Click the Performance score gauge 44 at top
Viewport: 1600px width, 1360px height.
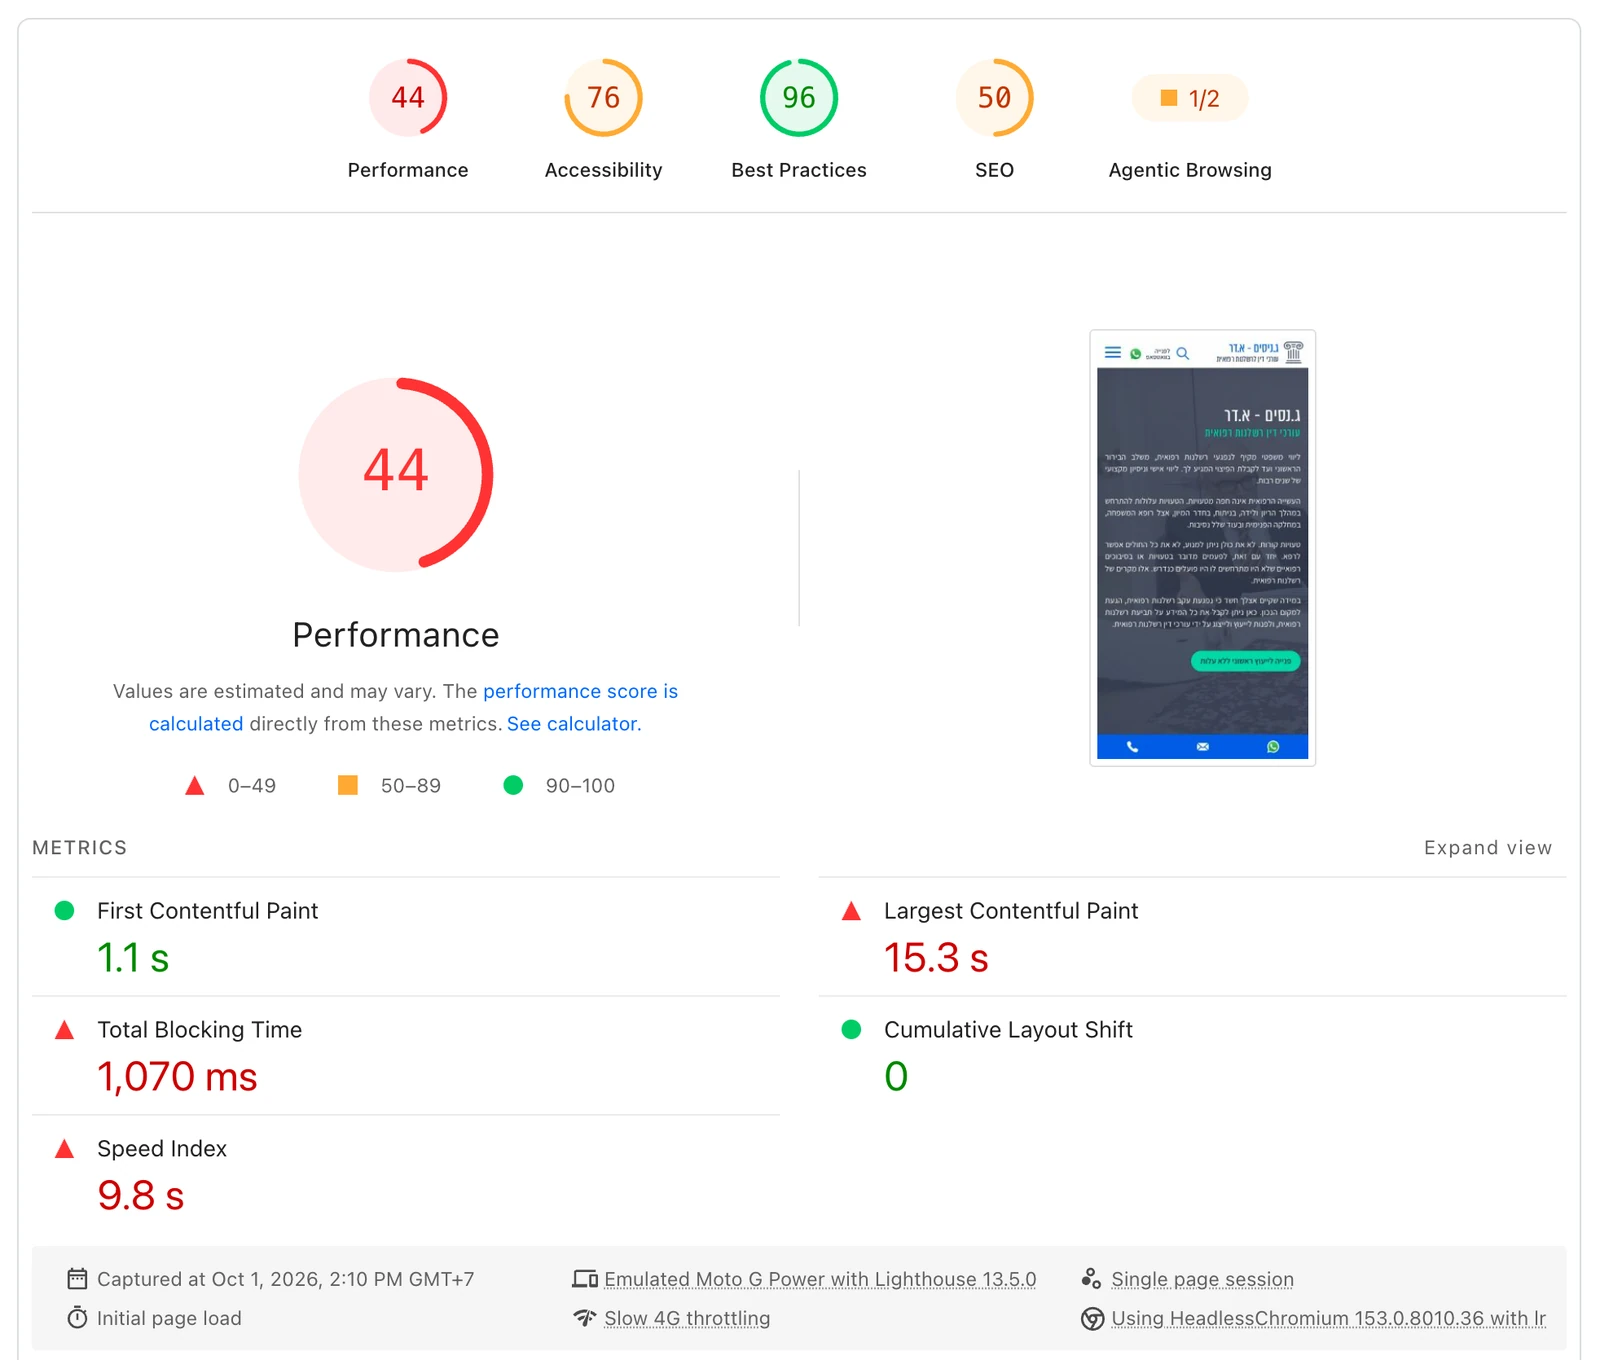pyautogui.click(x=408, y=98)
